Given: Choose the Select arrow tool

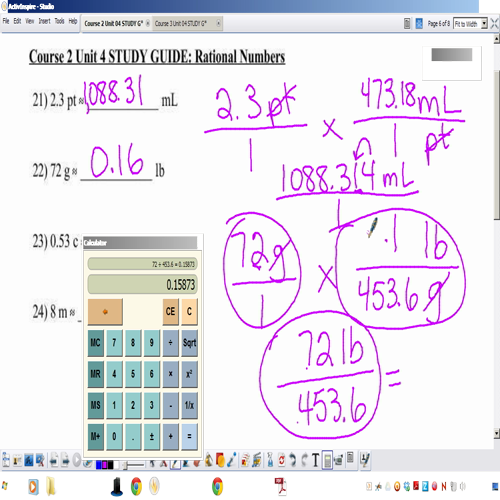Looking at the screenshot, I should (x=152, y=463).
